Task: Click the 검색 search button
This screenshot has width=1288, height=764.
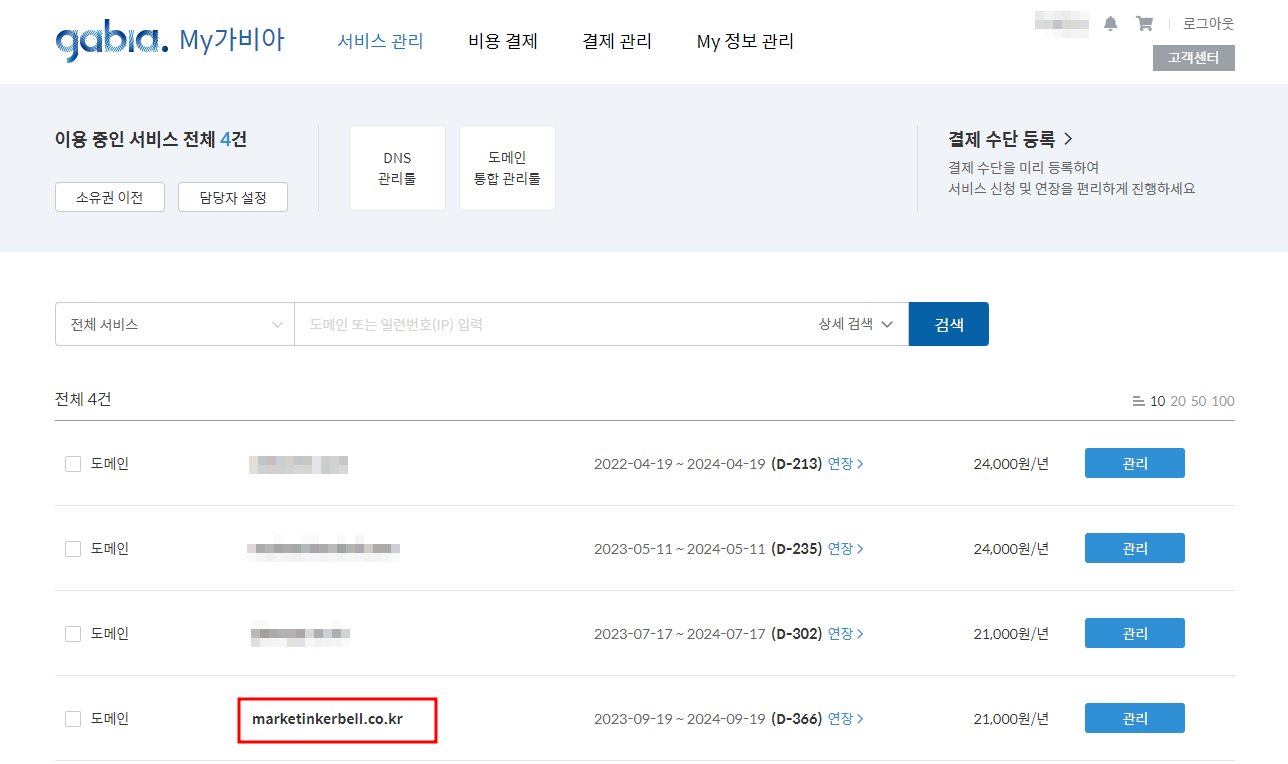Action: pyautogui.click(x=948, y=323)
